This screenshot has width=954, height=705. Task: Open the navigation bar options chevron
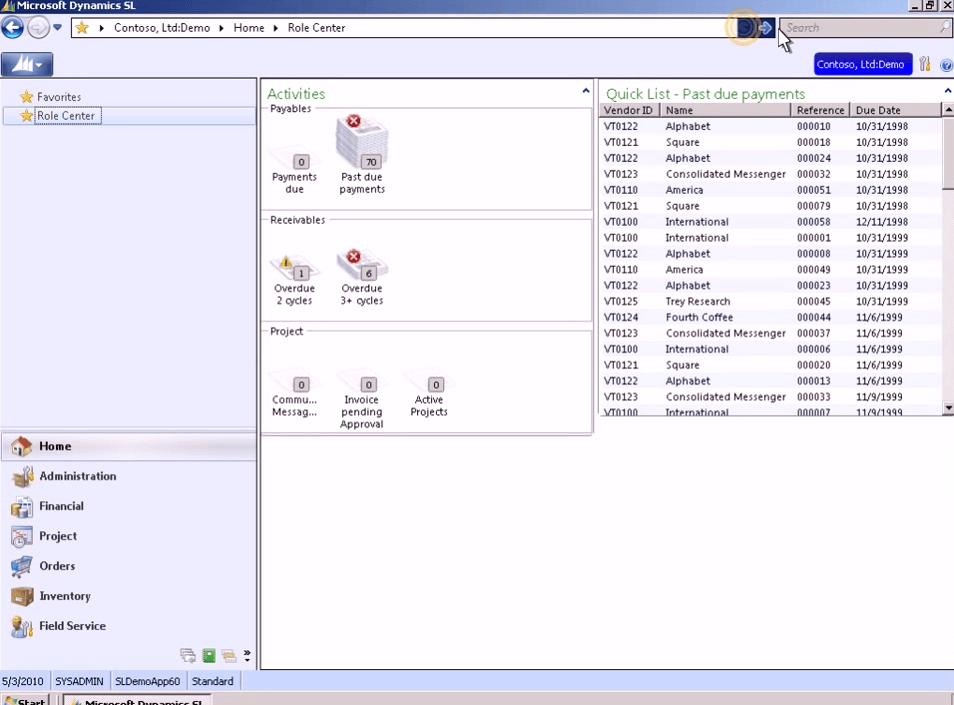coord(57,28)
